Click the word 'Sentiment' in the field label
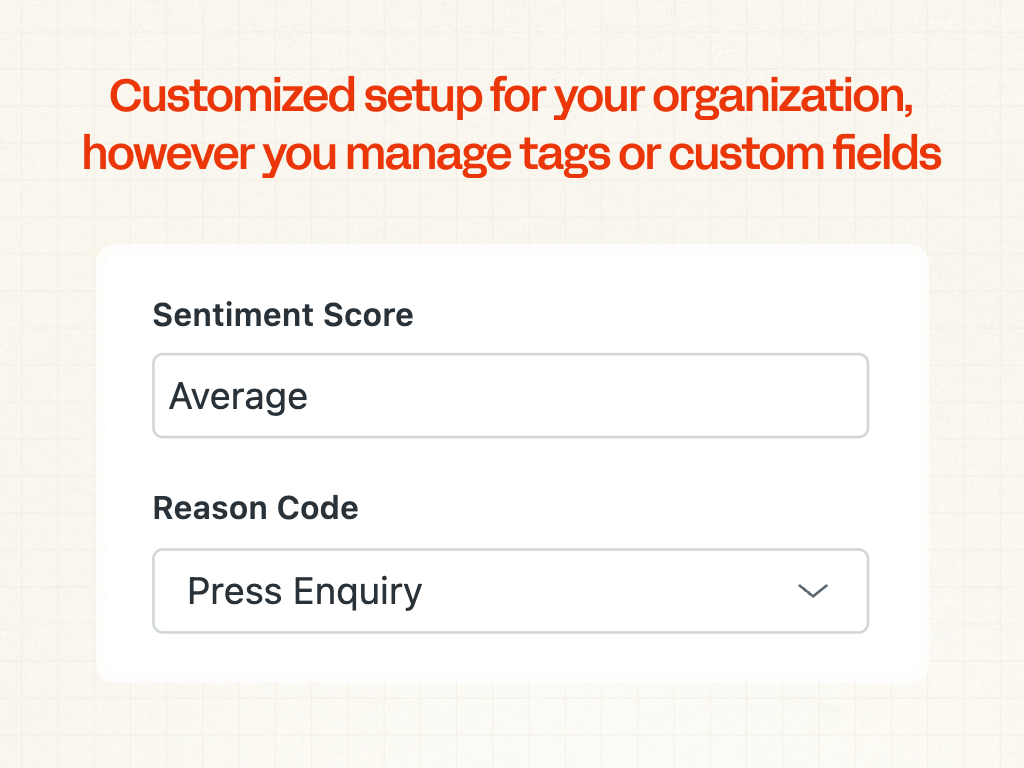 [x=234, y=315]
